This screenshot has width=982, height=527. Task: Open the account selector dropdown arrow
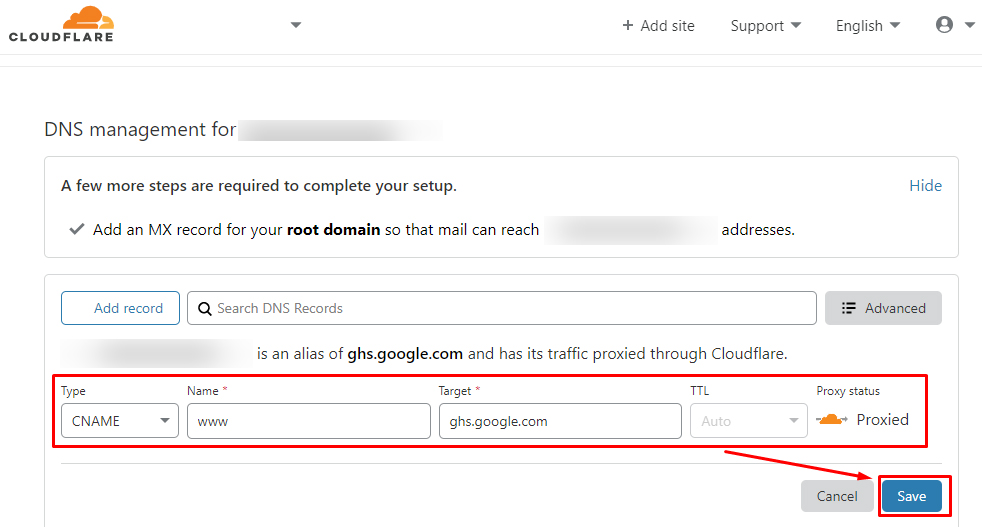click(x=296, y=25)
